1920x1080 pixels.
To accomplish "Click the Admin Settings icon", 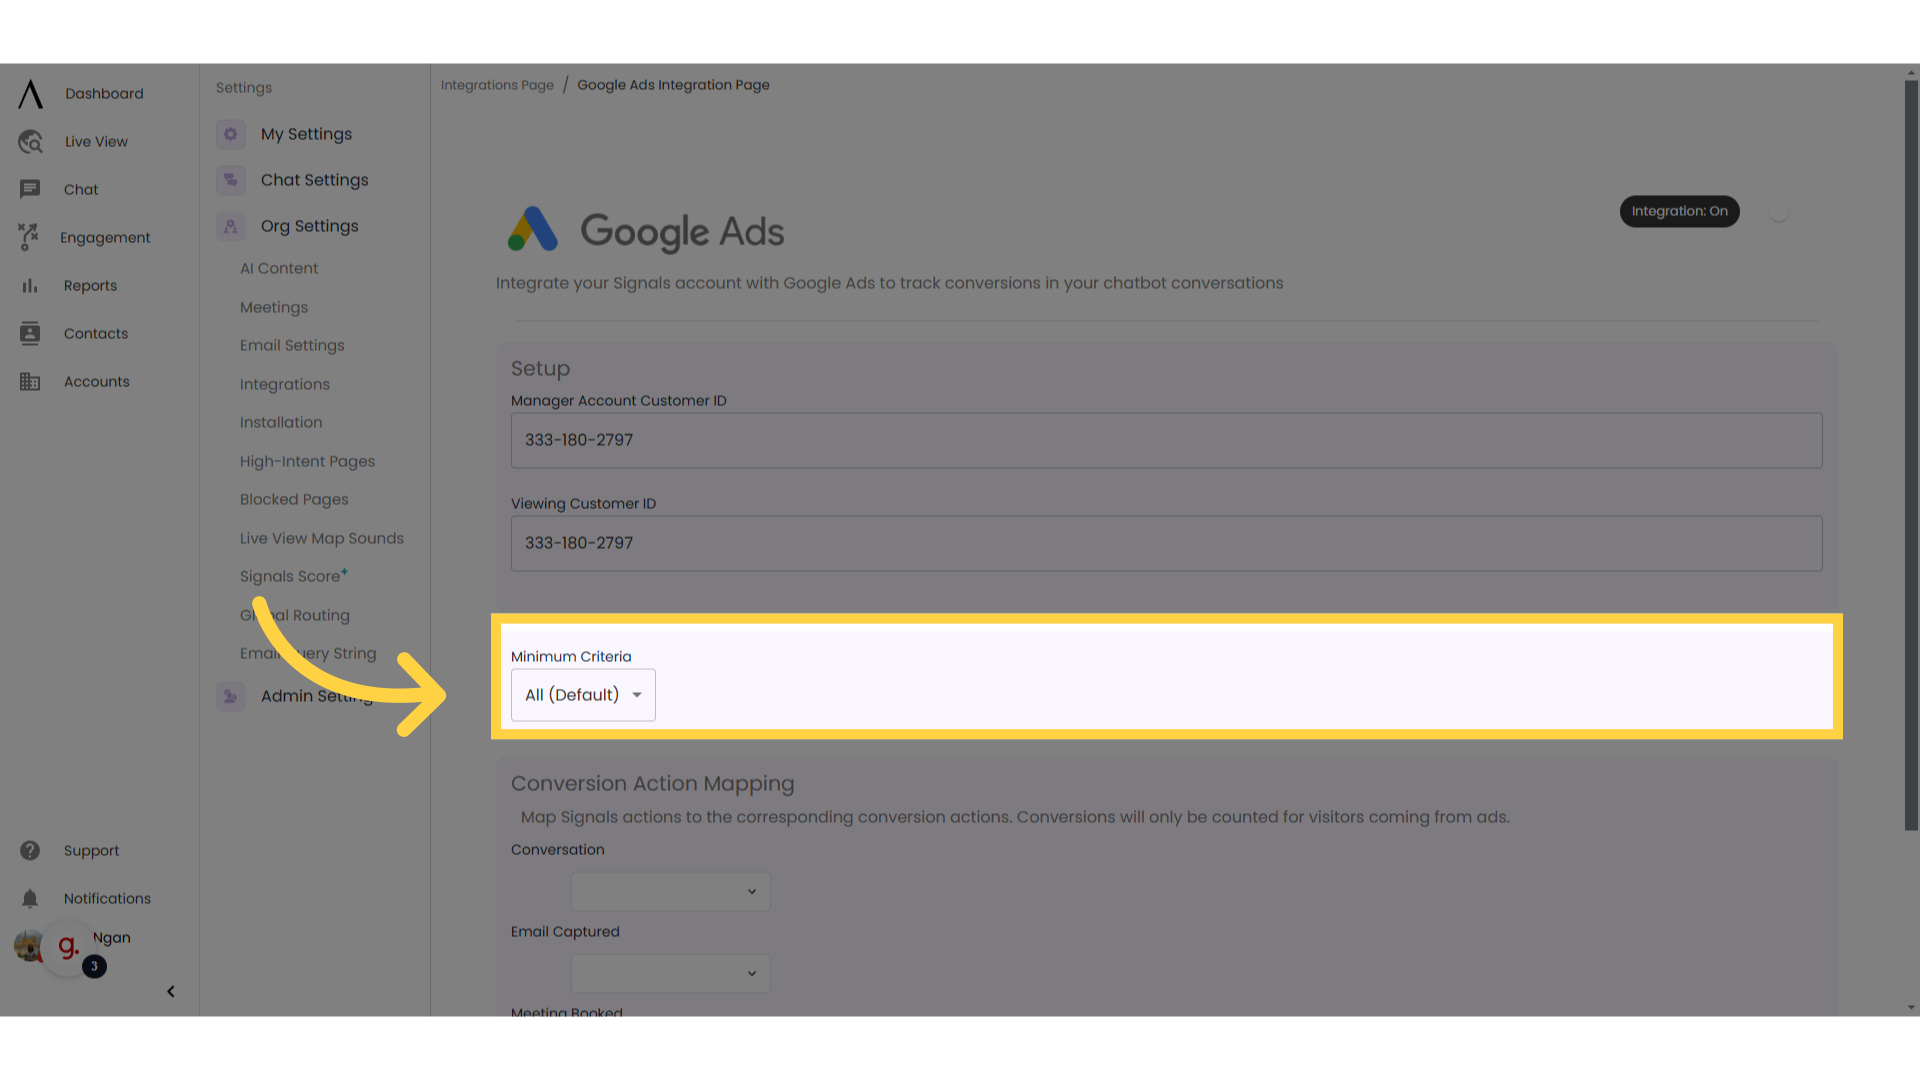I will pyautogui.click(x=231, y=696).
